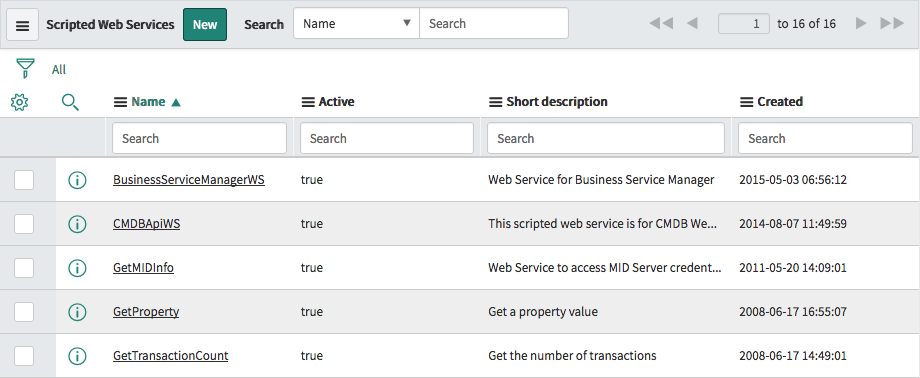
Task: Click the All breadcrumb filter
Action: tap(59, 70)
